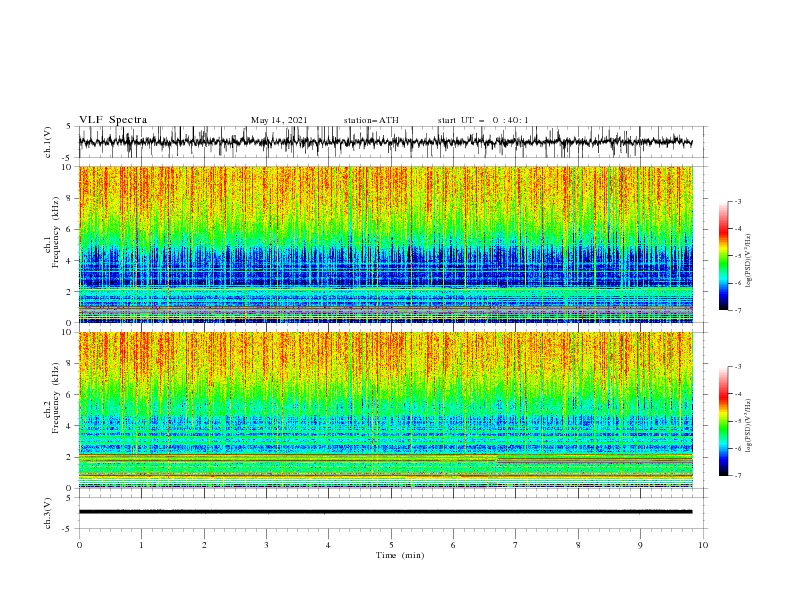Image resolution: width=792 pixels, height=612 pixels.
Task: Click the "ch.1(V)" waveform axis label
Action: tap(48, 142)
